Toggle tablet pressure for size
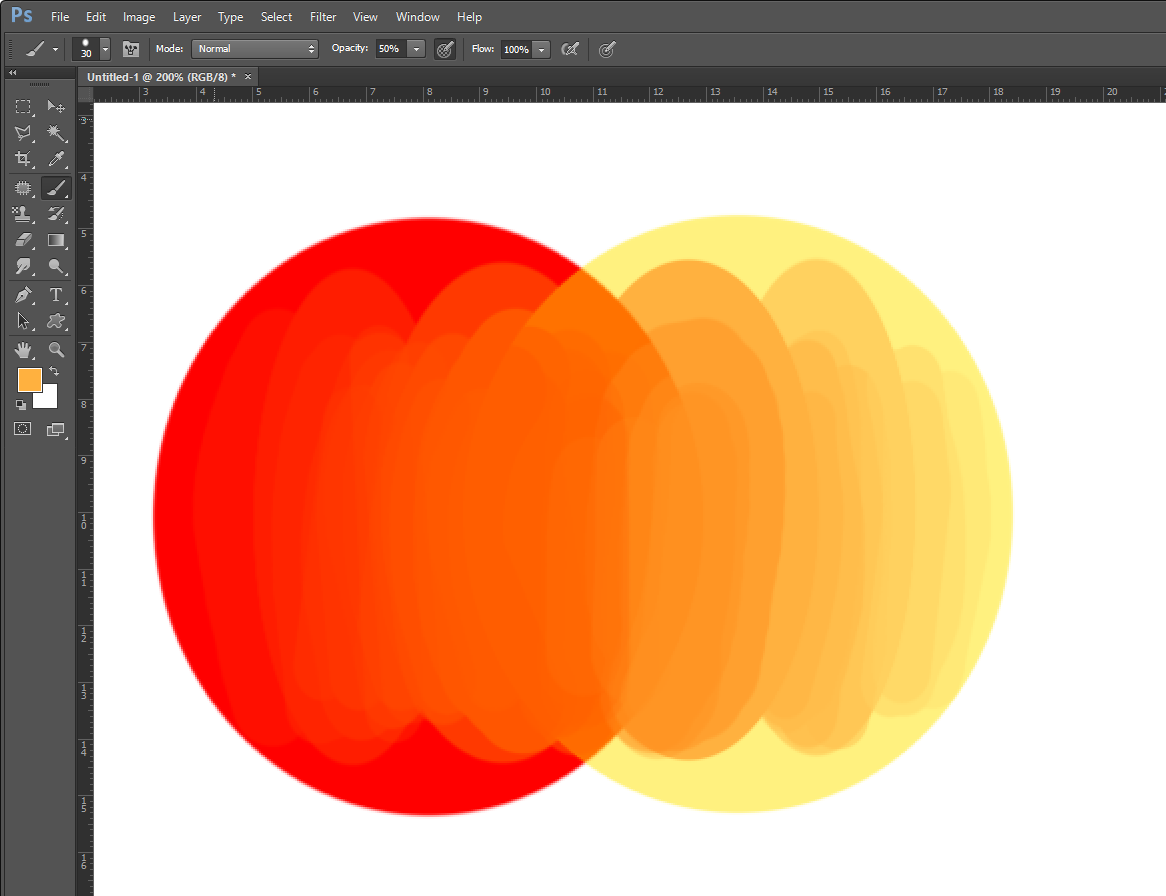Viewport: 1166px width, 896px height. 608,49
